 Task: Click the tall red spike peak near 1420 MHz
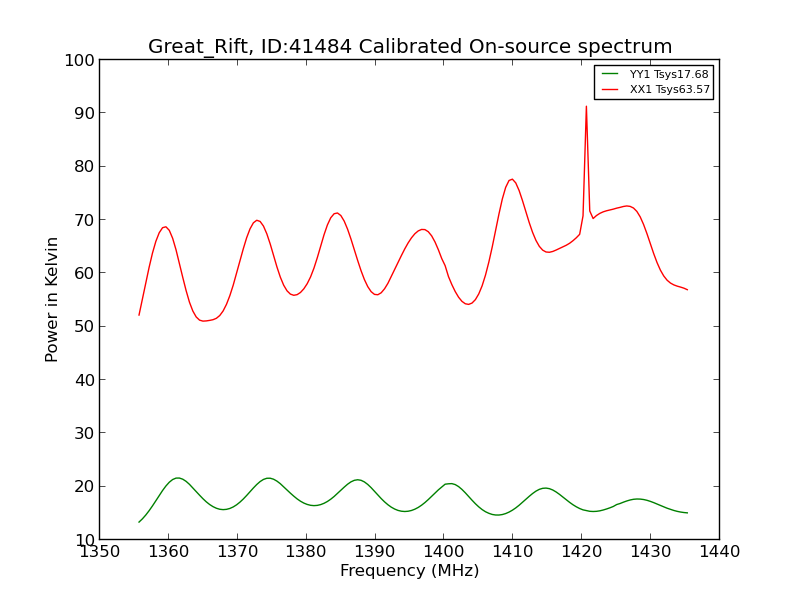586,107
